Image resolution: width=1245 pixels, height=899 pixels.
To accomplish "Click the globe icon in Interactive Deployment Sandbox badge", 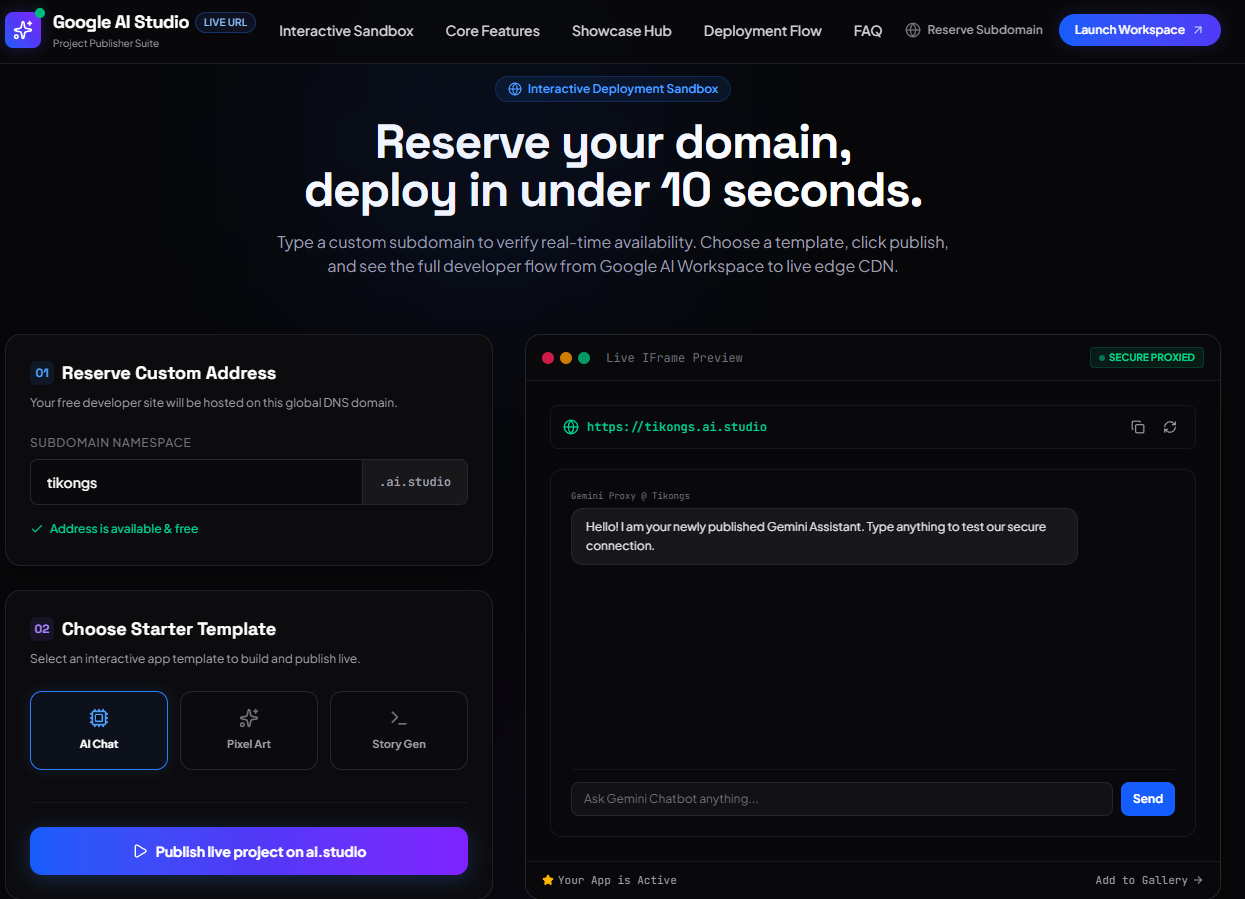I will click(515, 89).
